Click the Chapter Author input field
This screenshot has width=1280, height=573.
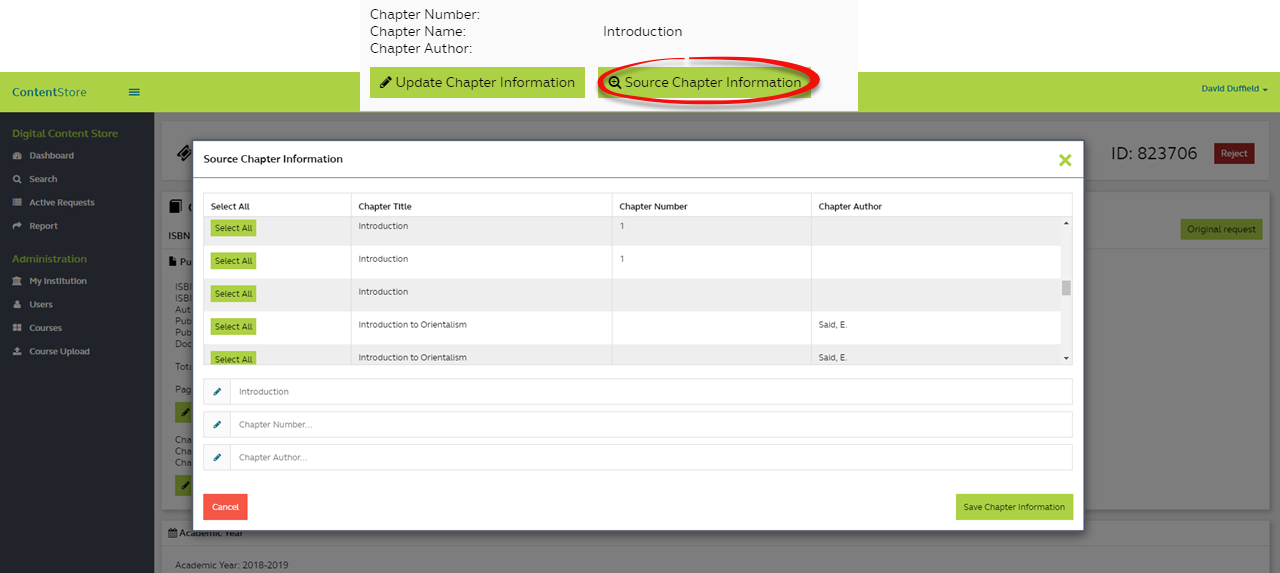tap(650, 458)
